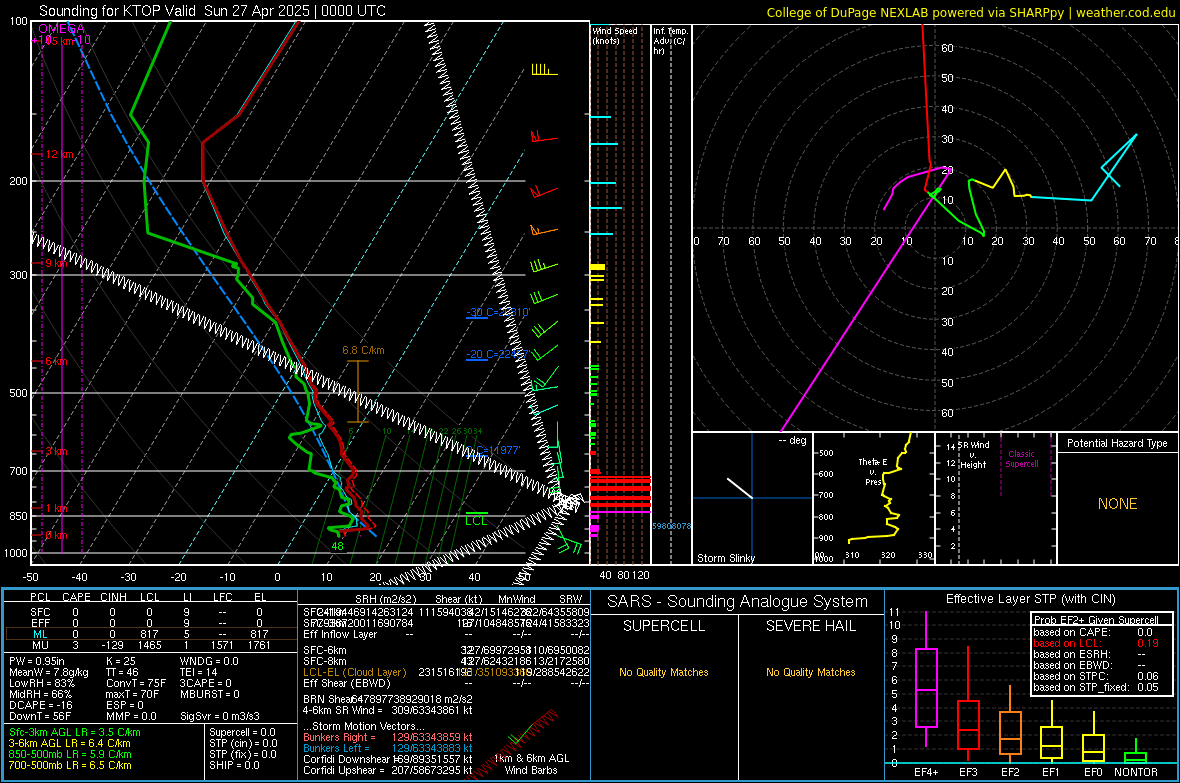Viewport: 1180px width, 783px height.
Task: Click the NONE hazard type text
Action: [1117, 504]
